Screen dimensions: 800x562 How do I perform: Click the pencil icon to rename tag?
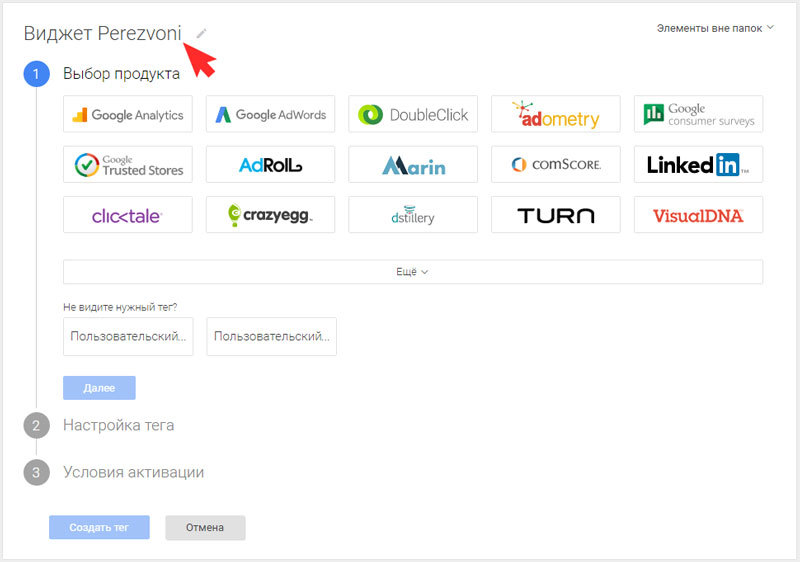tap(202, 34)
